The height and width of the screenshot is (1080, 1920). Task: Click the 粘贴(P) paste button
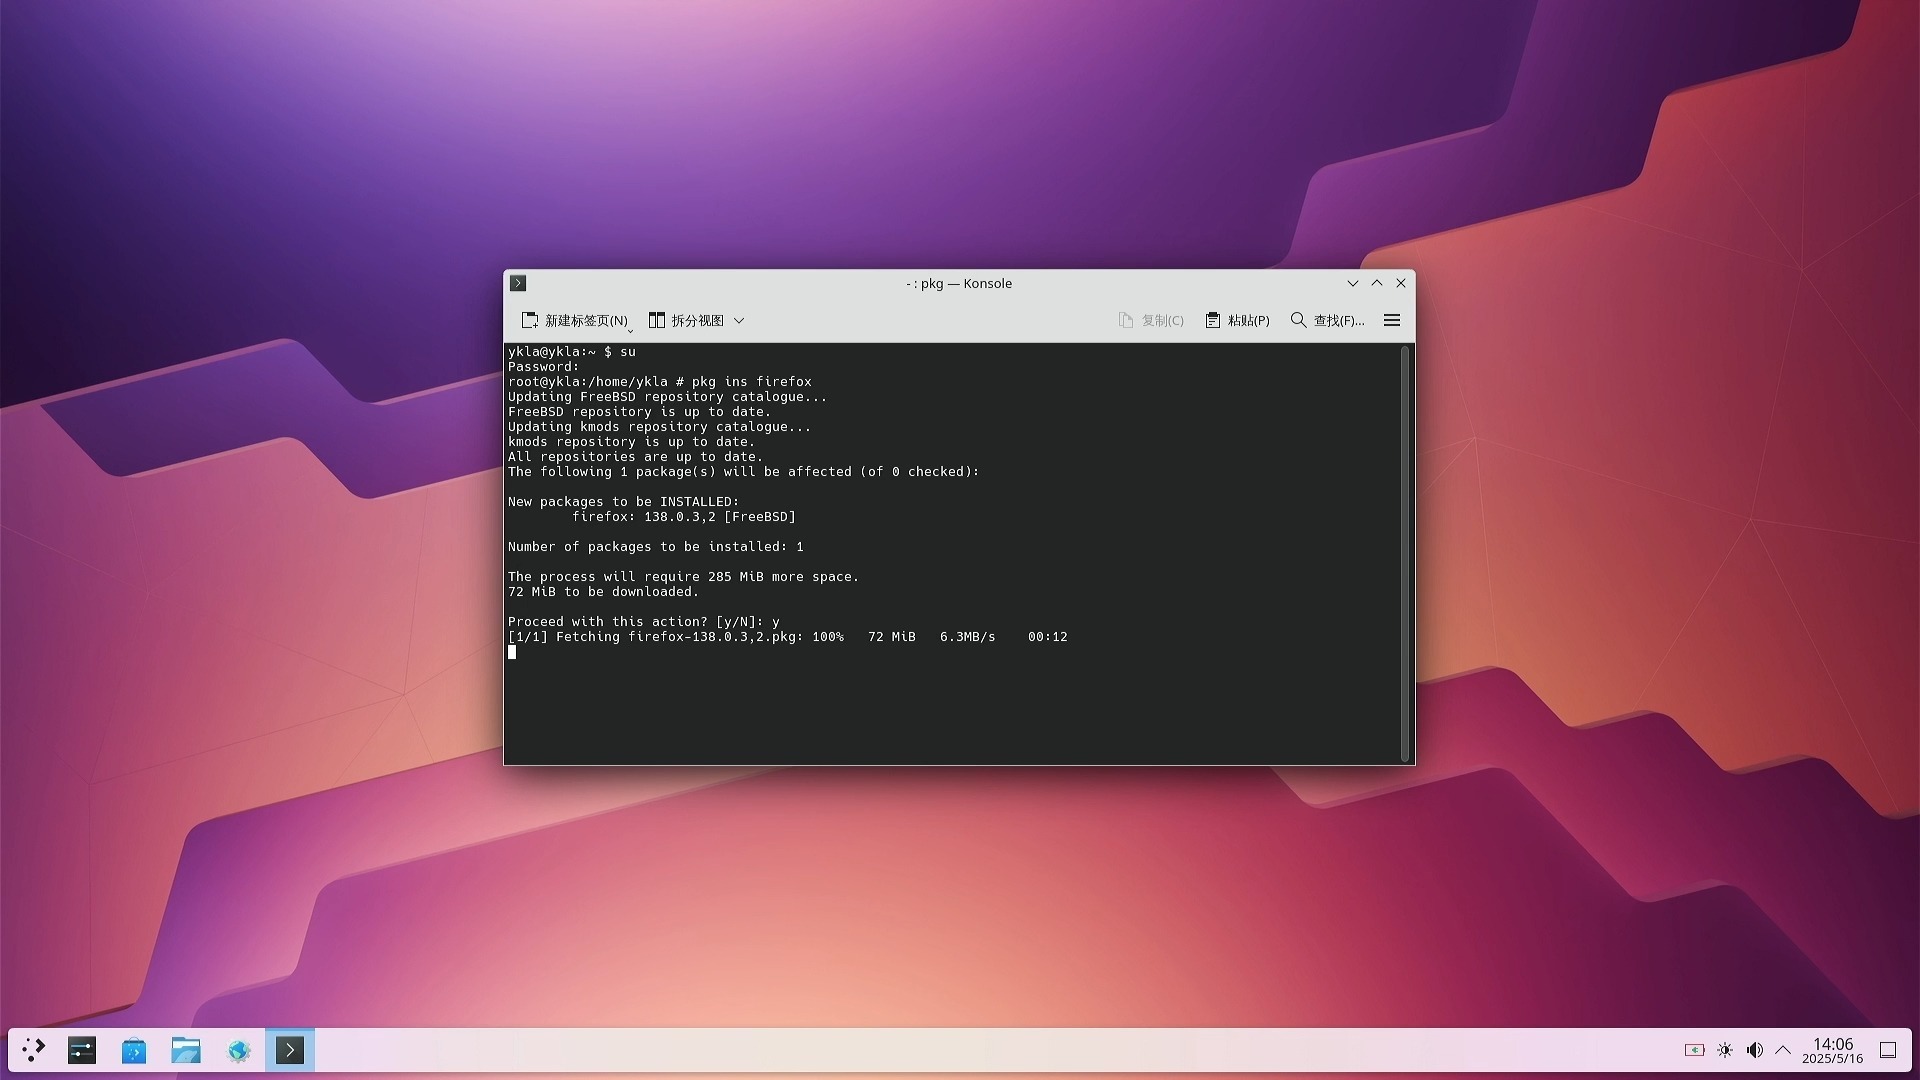(x=1238, y=320)
